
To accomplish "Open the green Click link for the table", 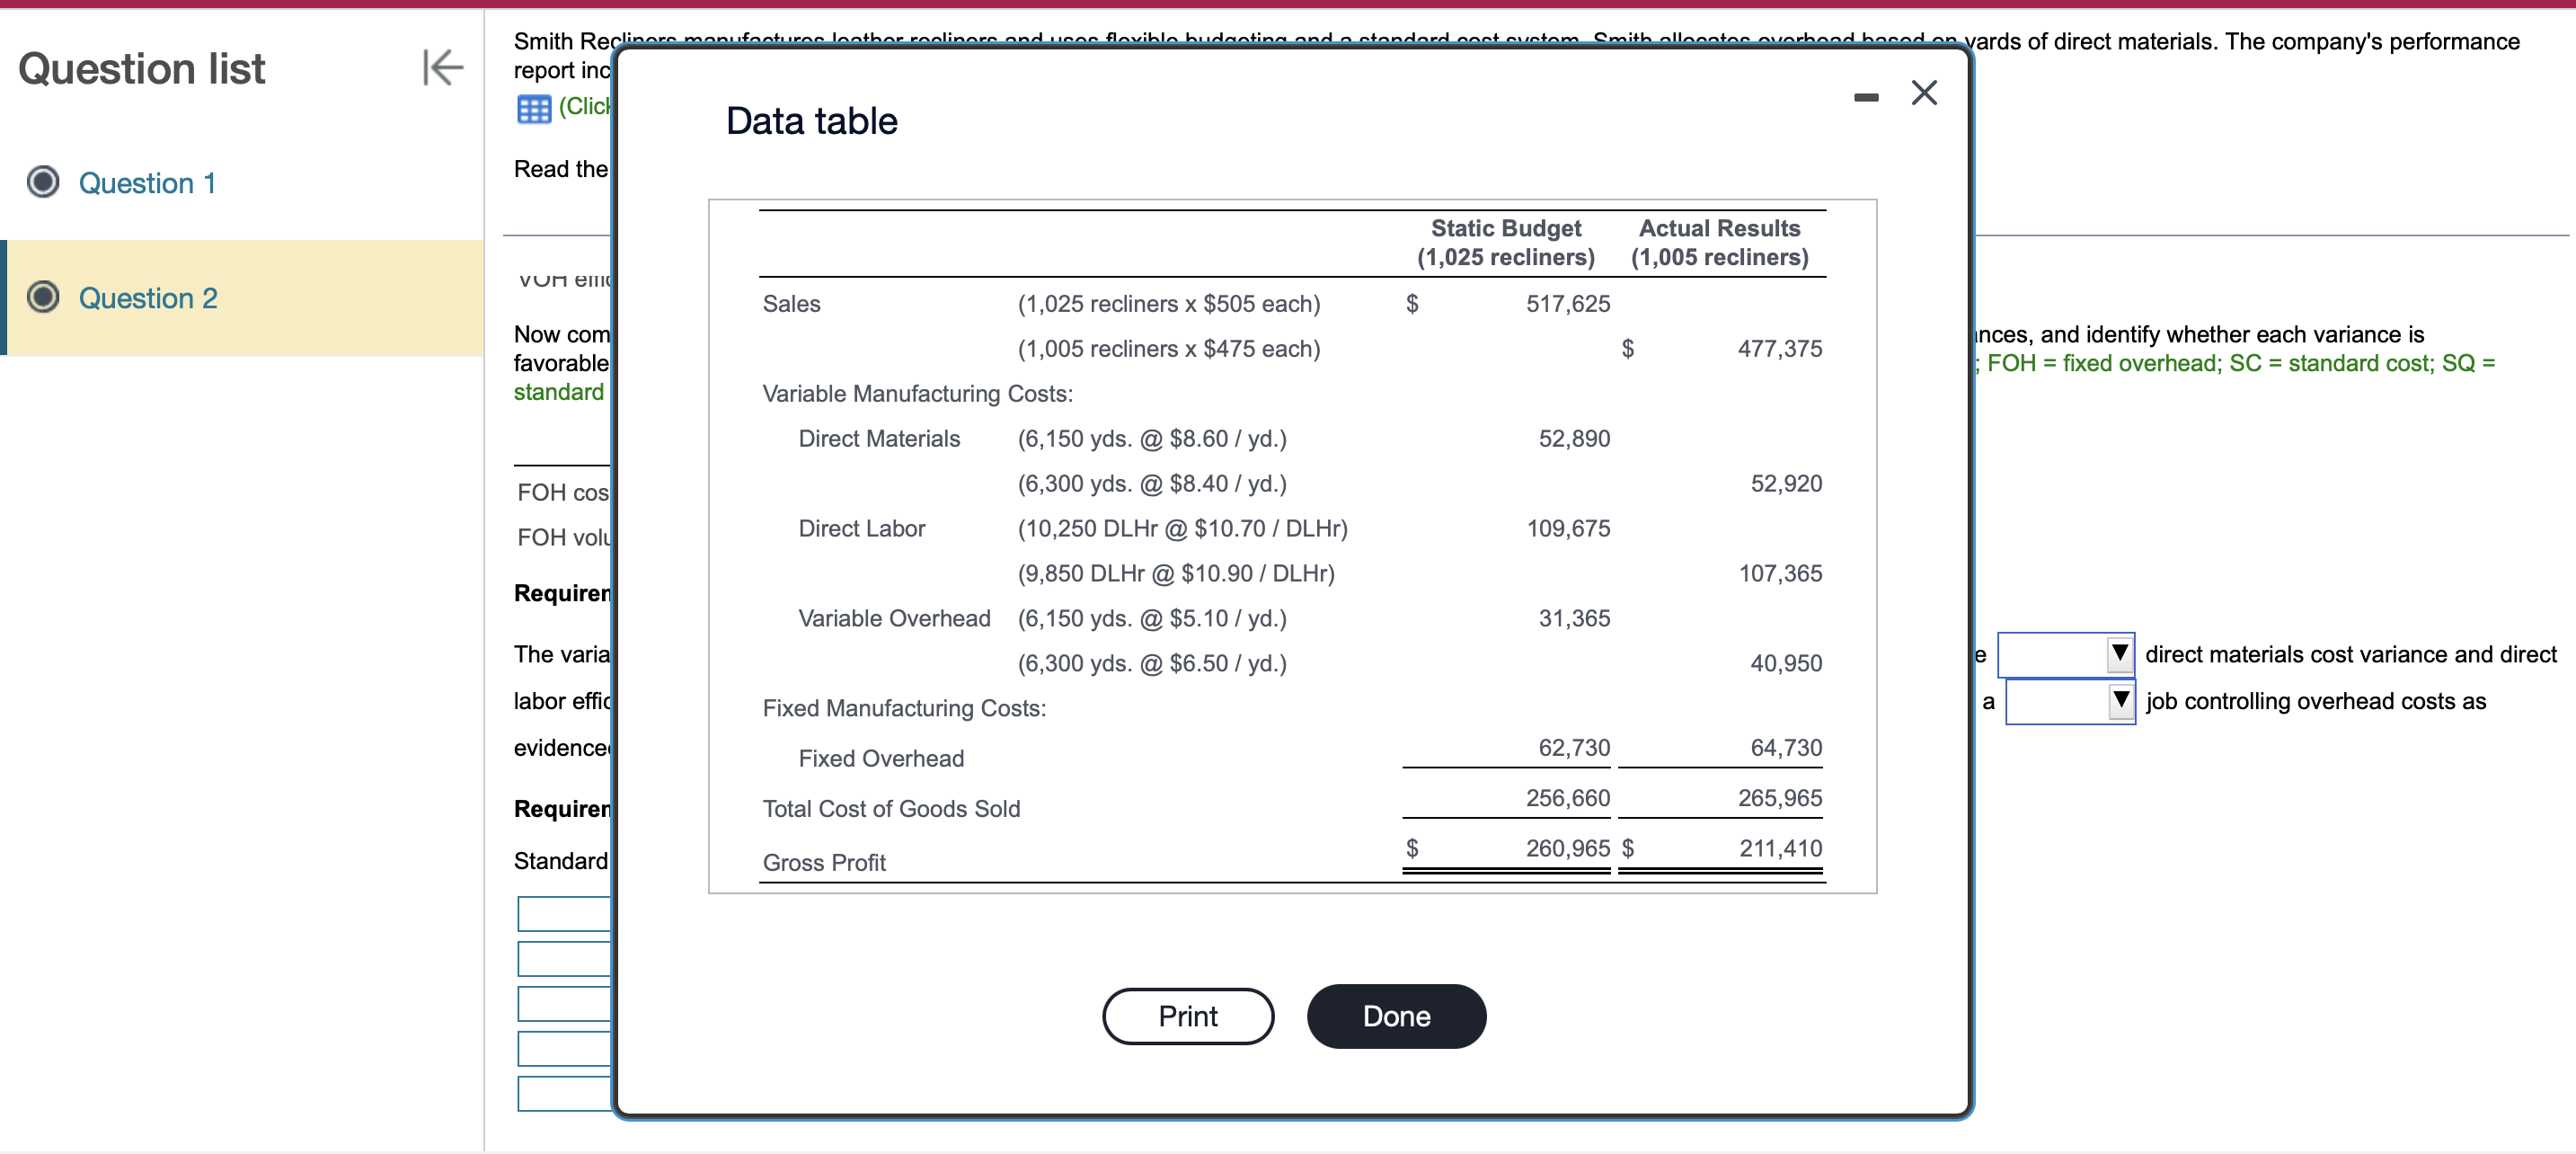I will [x=585, y=106].
